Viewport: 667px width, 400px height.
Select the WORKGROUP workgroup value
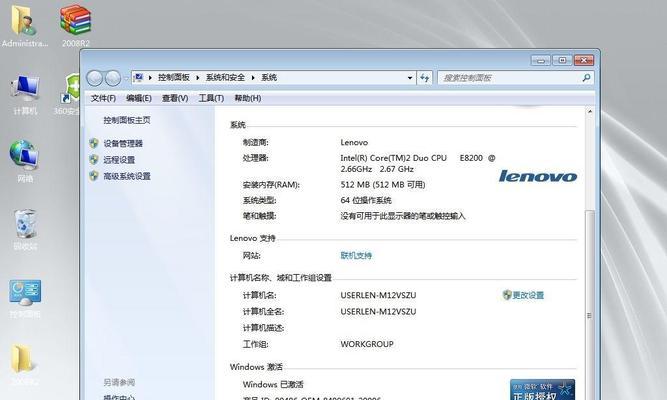(x=367, y=344)
